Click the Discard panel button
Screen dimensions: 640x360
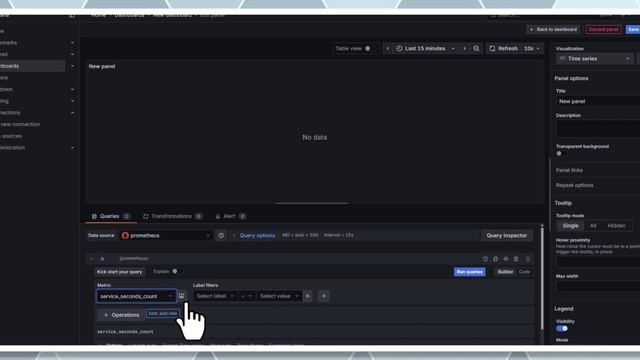coord(603,29)
